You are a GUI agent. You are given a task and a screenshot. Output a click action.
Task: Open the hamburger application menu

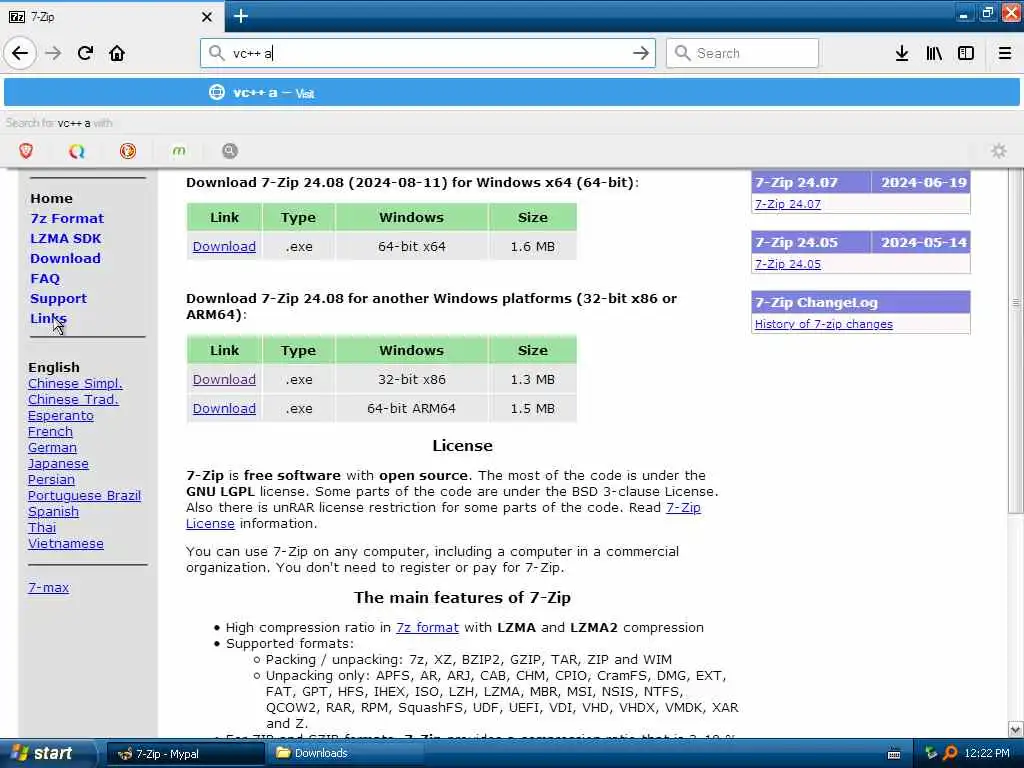pos(1004,53)
